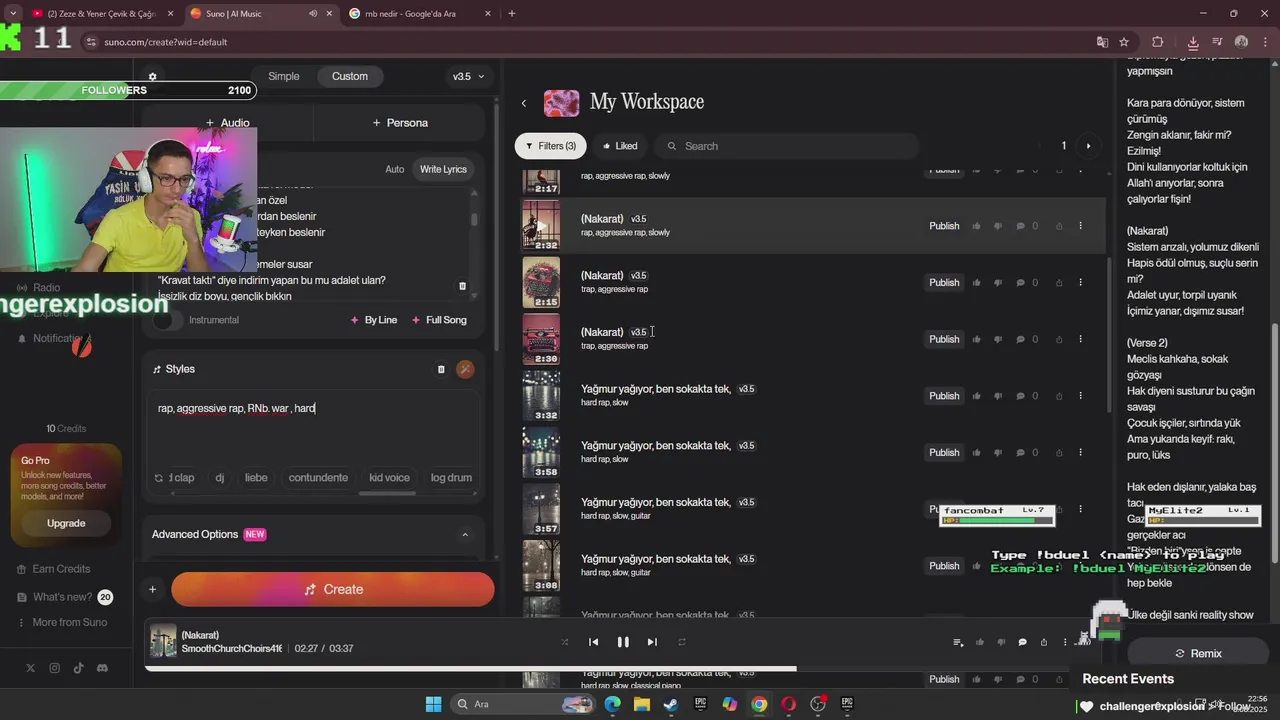Viewport: 1280px width, 720px height.
Task: Open comments from the bottom player bar
Action: [1022, 642]
